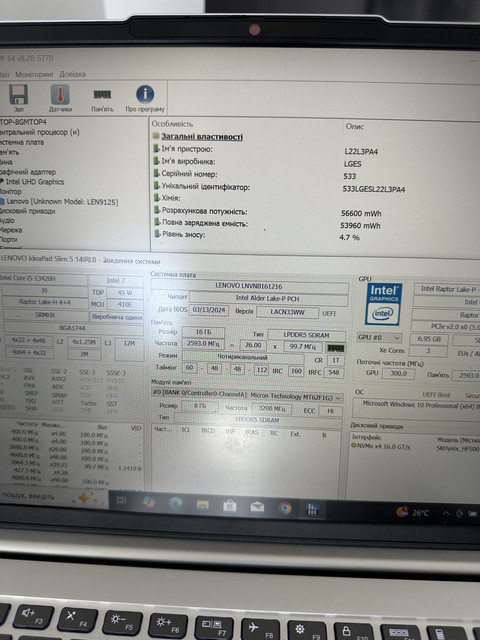480x640 pixels.
Task: Click the HWiNFO taskbar icon
Action: point(312,509)
